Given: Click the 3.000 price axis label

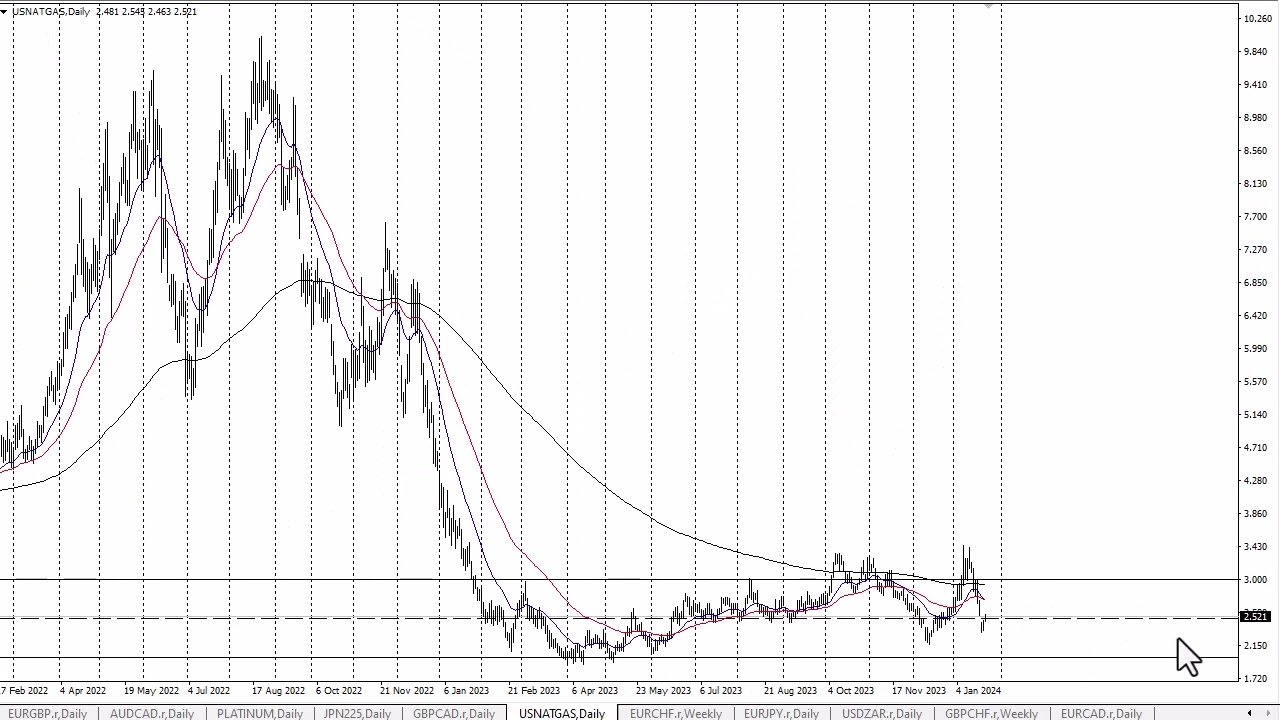Looking at the screenshot, I should pos(1255,580).
